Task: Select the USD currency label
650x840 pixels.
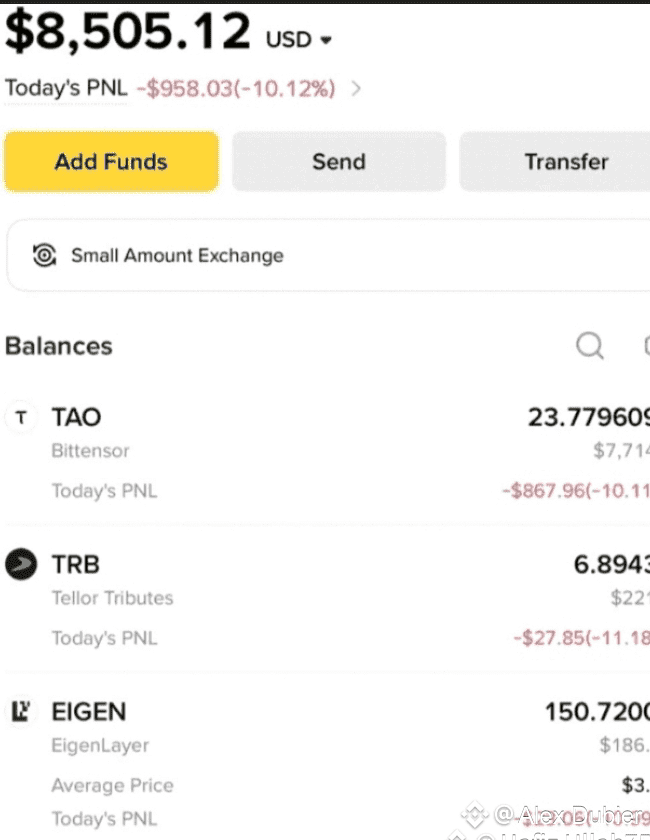Action: coord(288,40)
